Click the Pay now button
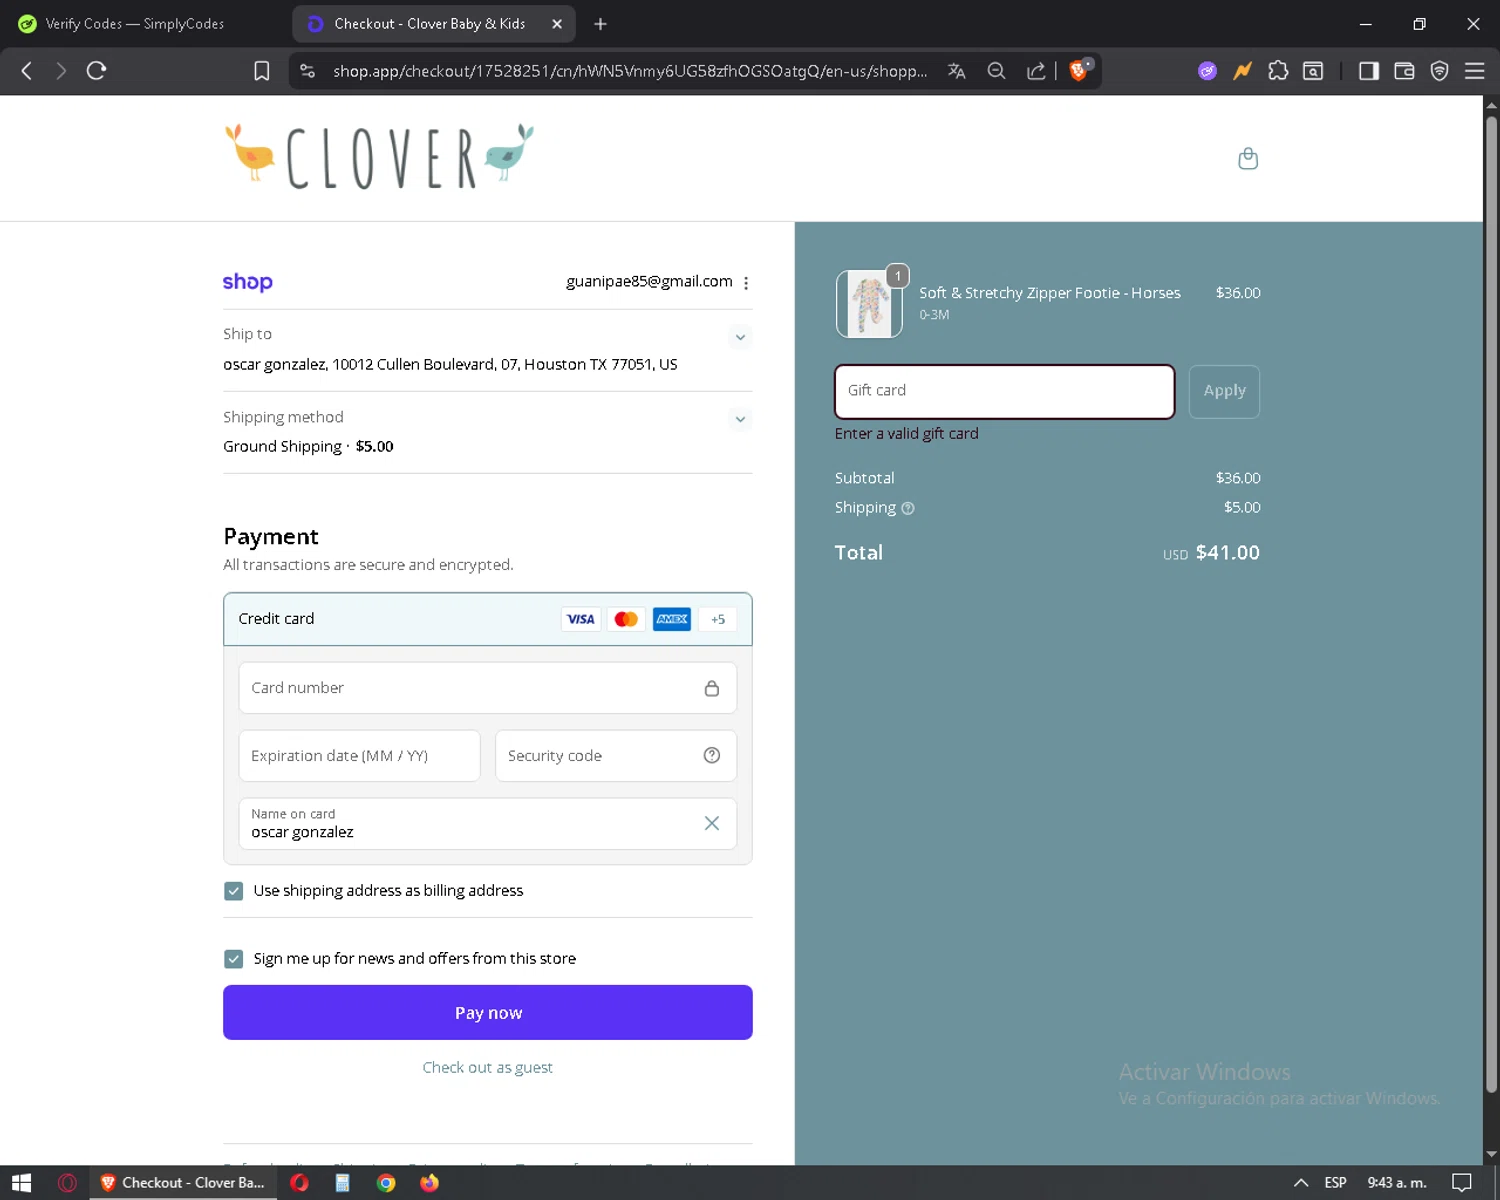 coord(488,1013)
